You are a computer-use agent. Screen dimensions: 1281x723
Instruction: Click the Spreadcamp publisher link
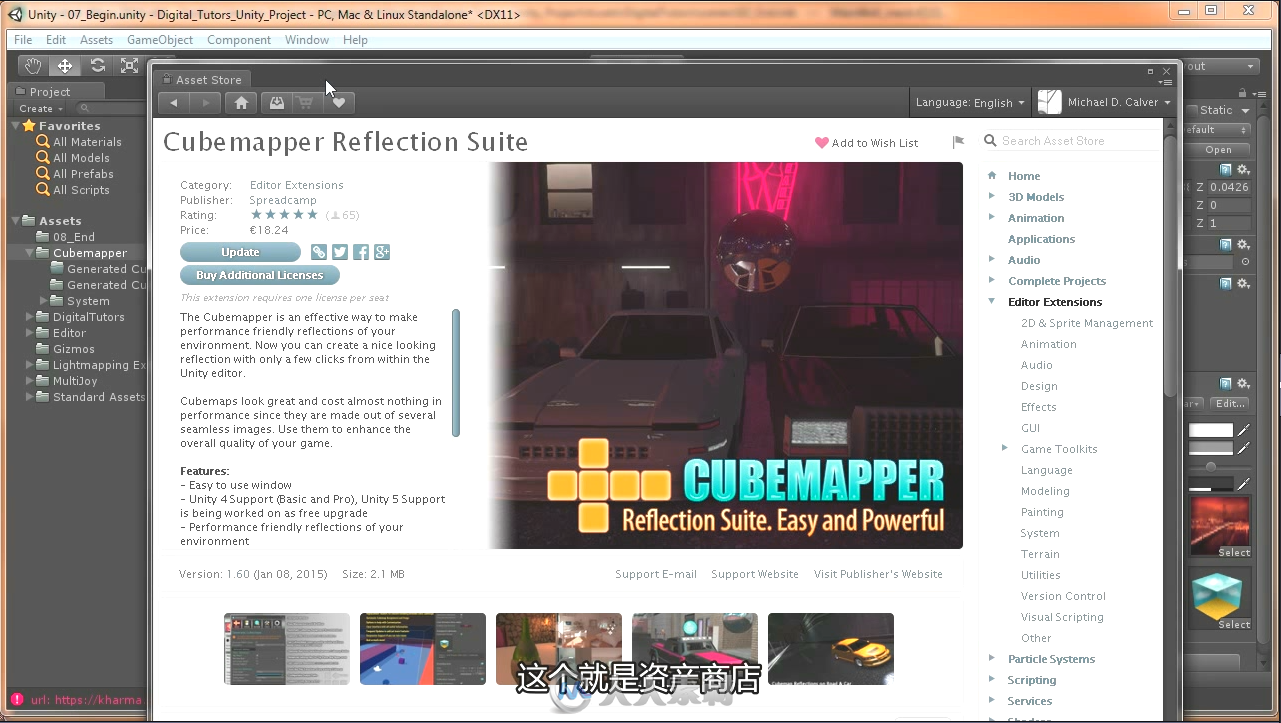point(283,200)
